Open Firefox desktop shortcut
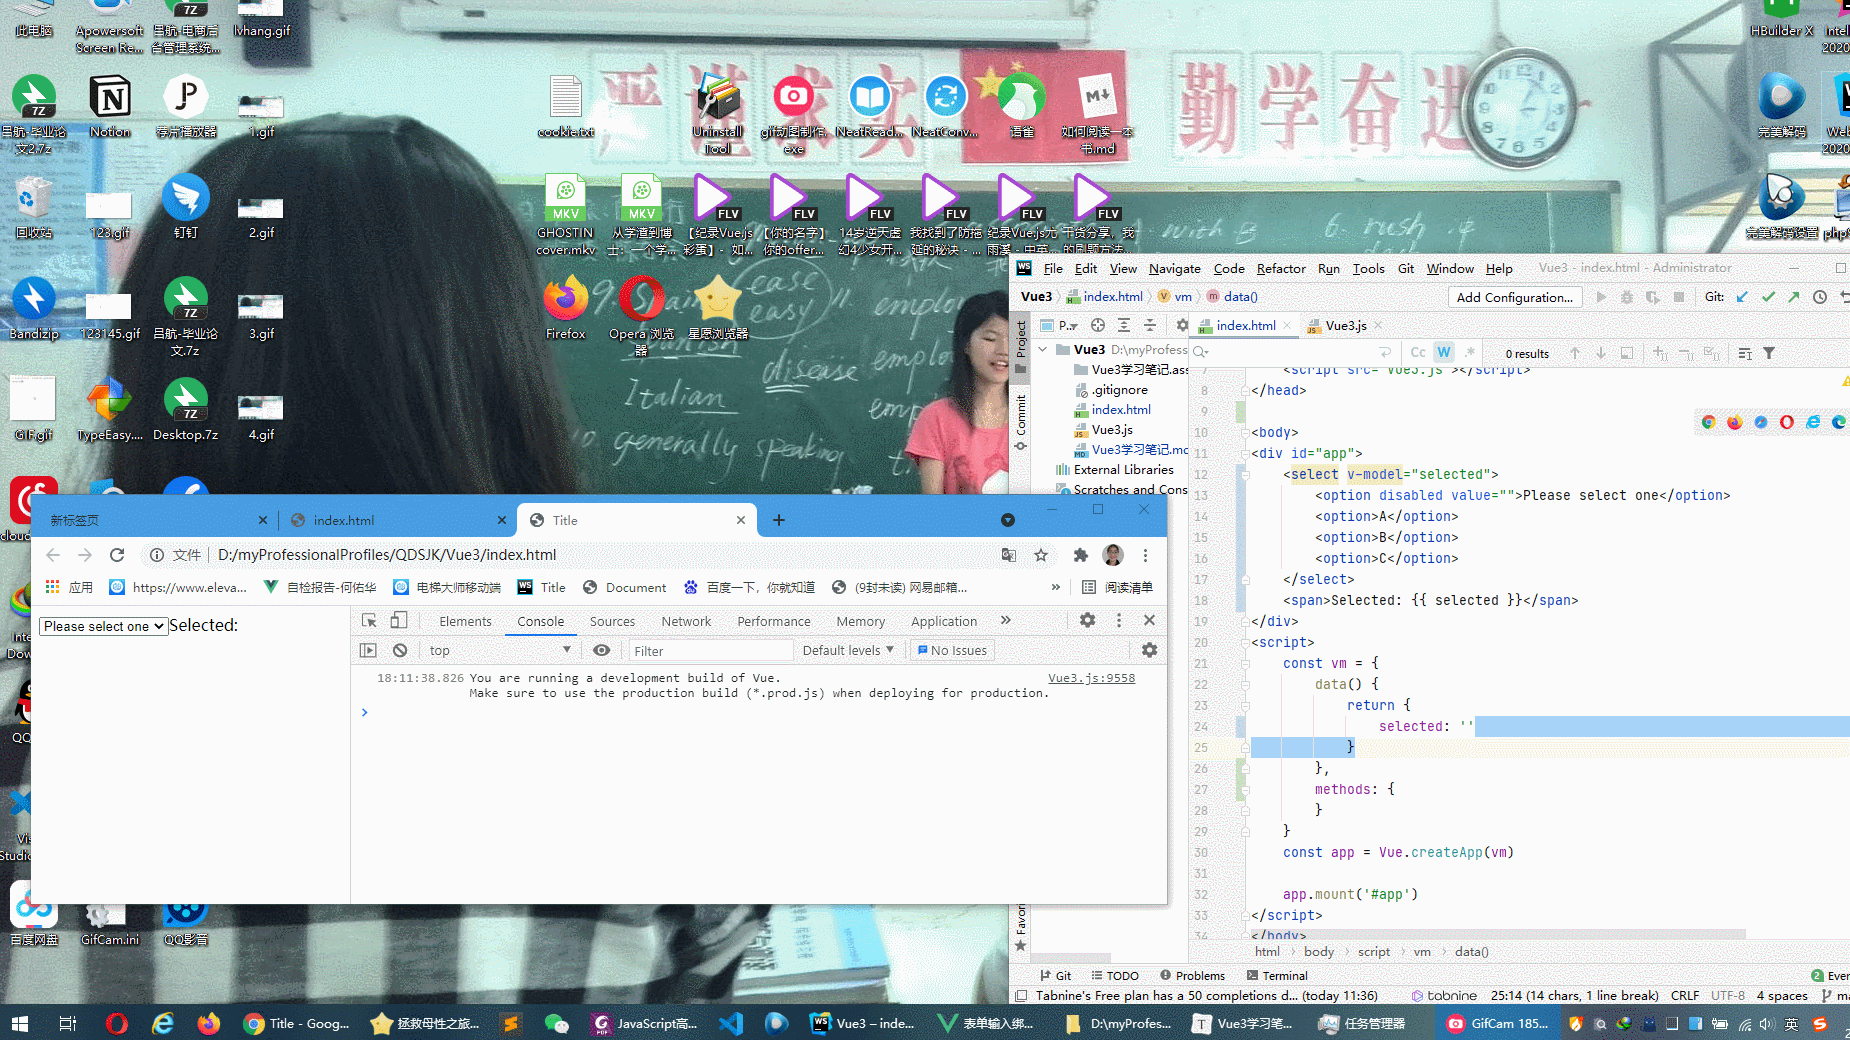Screen dimensions: 1850x1040 pos(566,308)
